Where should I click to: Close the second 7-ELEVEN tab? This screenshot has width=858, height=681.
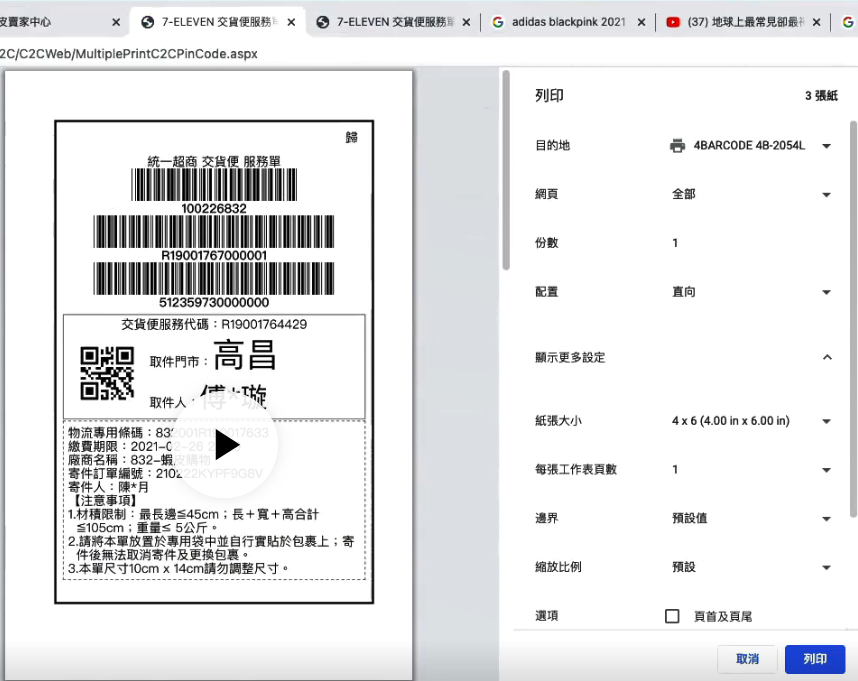[466, 22]
